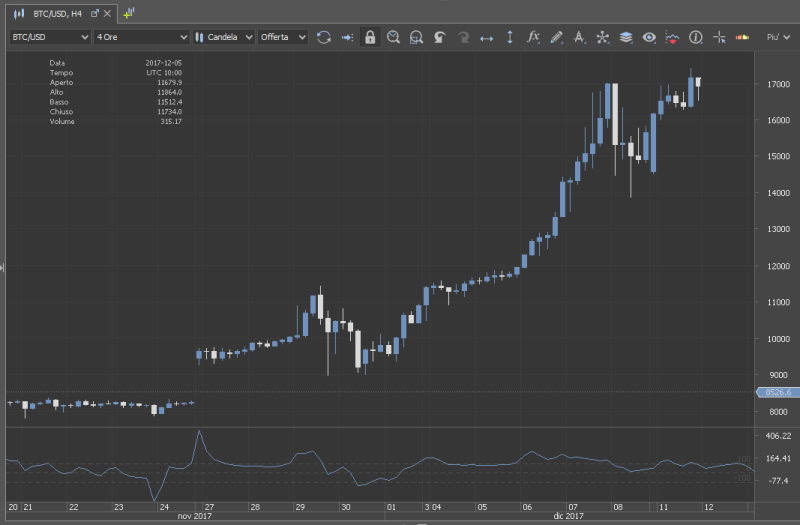This screenshot has width=800, height=525.
Task: Open the BTC/USD instrument dropdown
Action: tap(48, 37)
